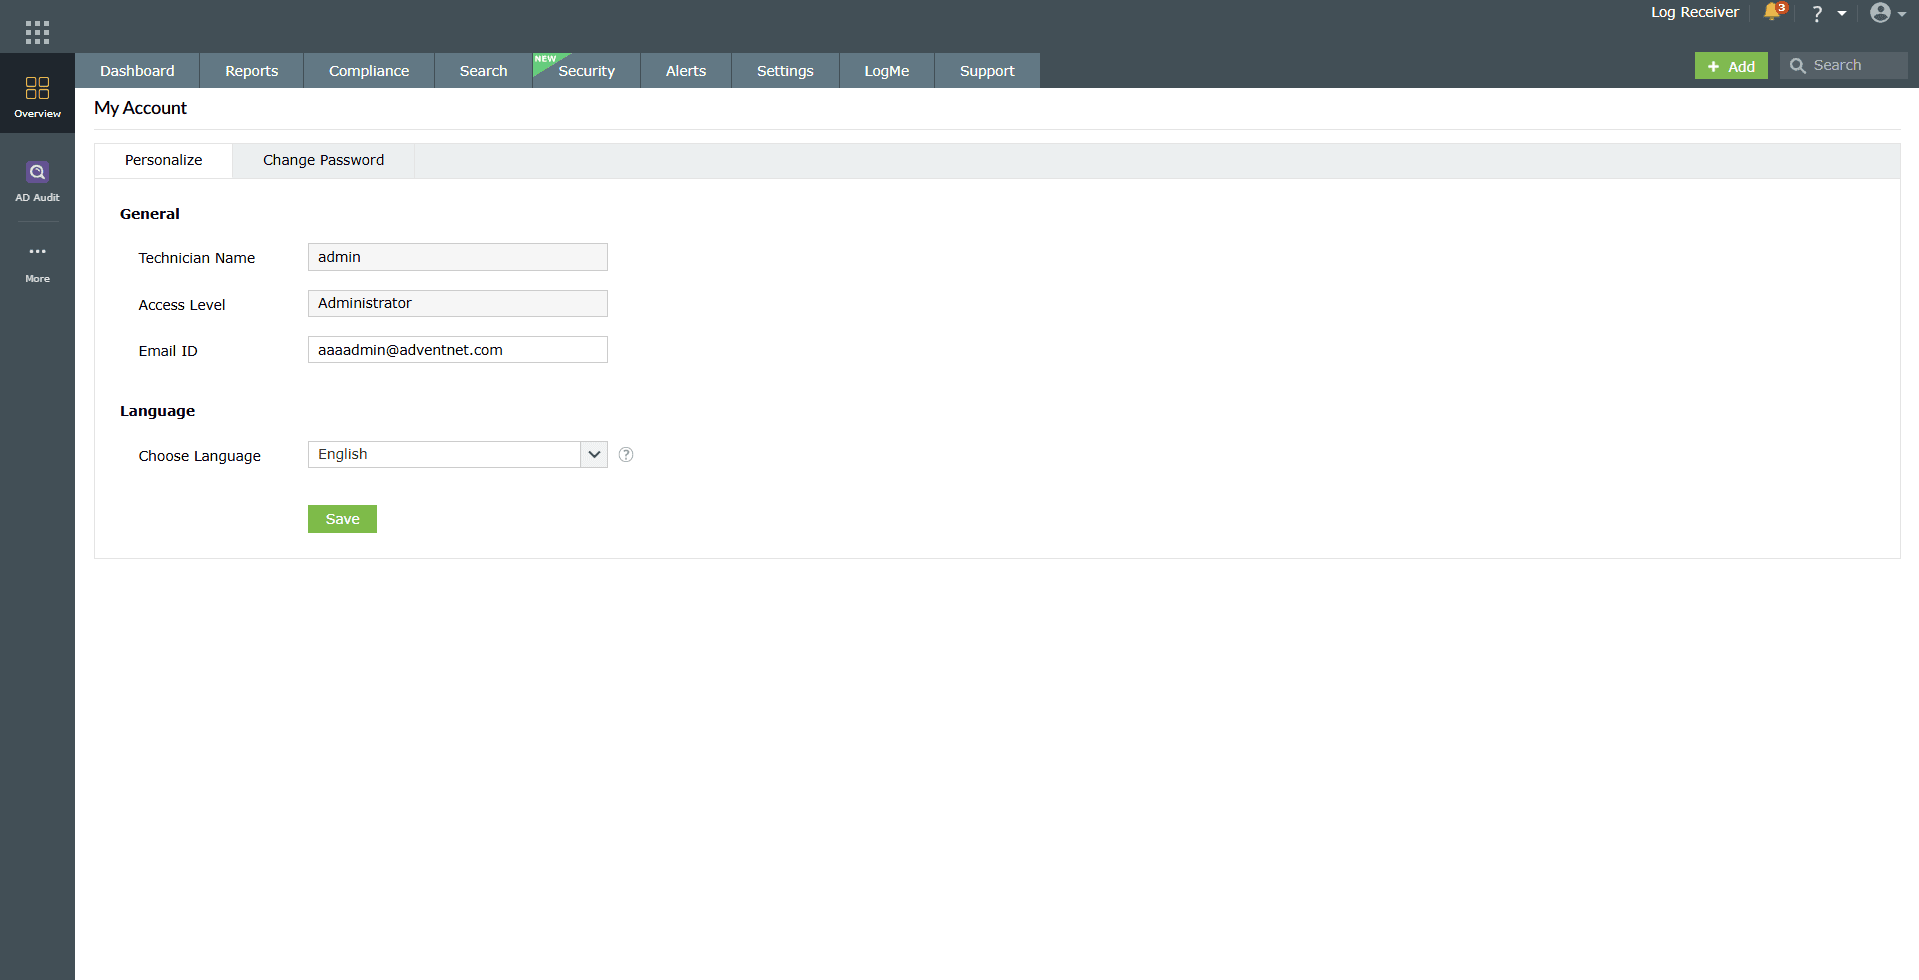This screenshot has height=980, width=1919.
Task: Click the Email ID label
Action: 168,351
